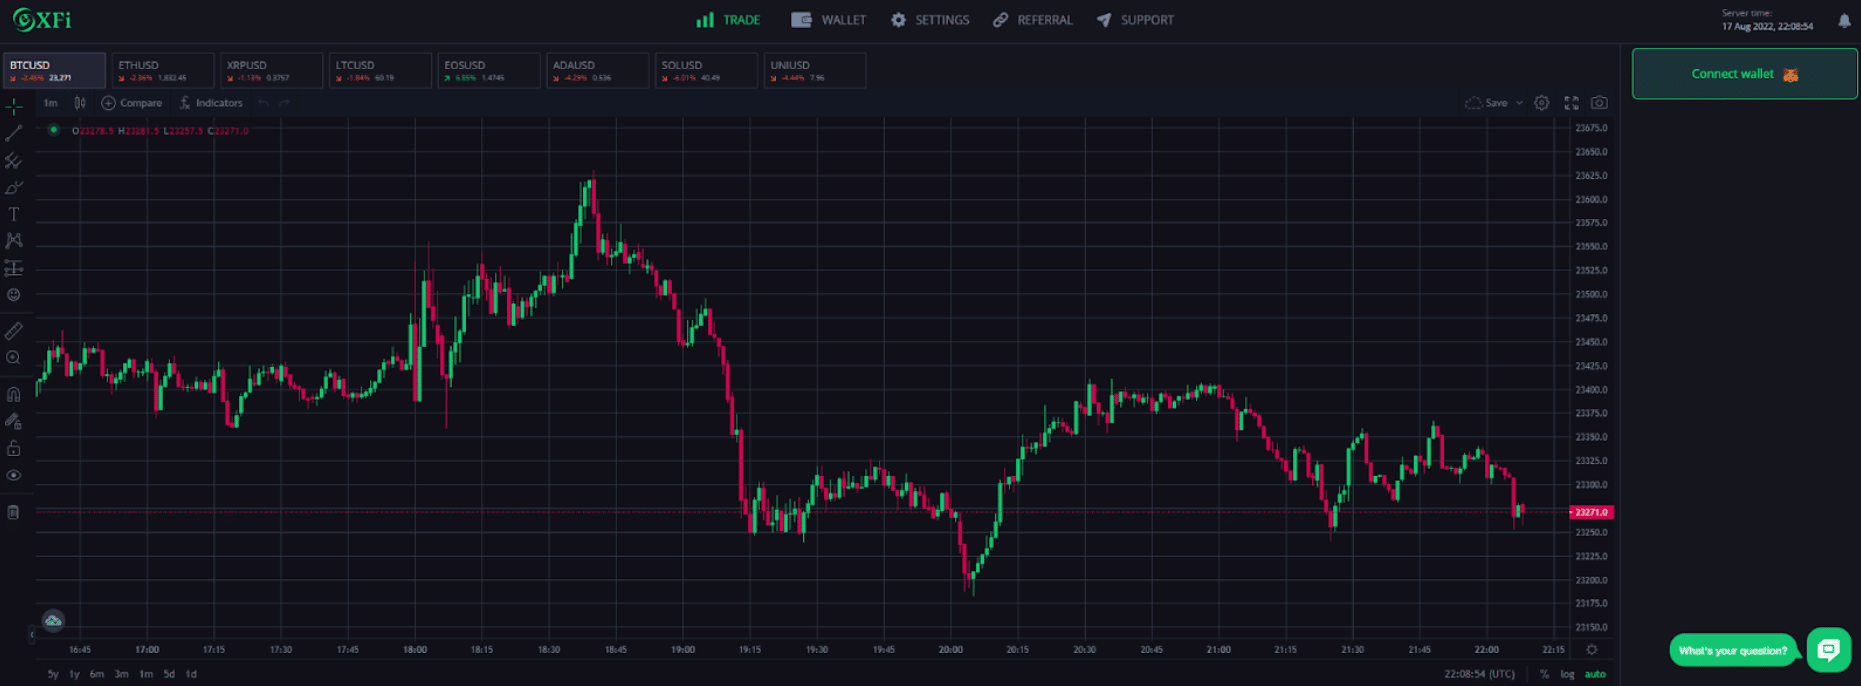
Task: Click the trash icon to remove drawings
Action: (13, 512)
